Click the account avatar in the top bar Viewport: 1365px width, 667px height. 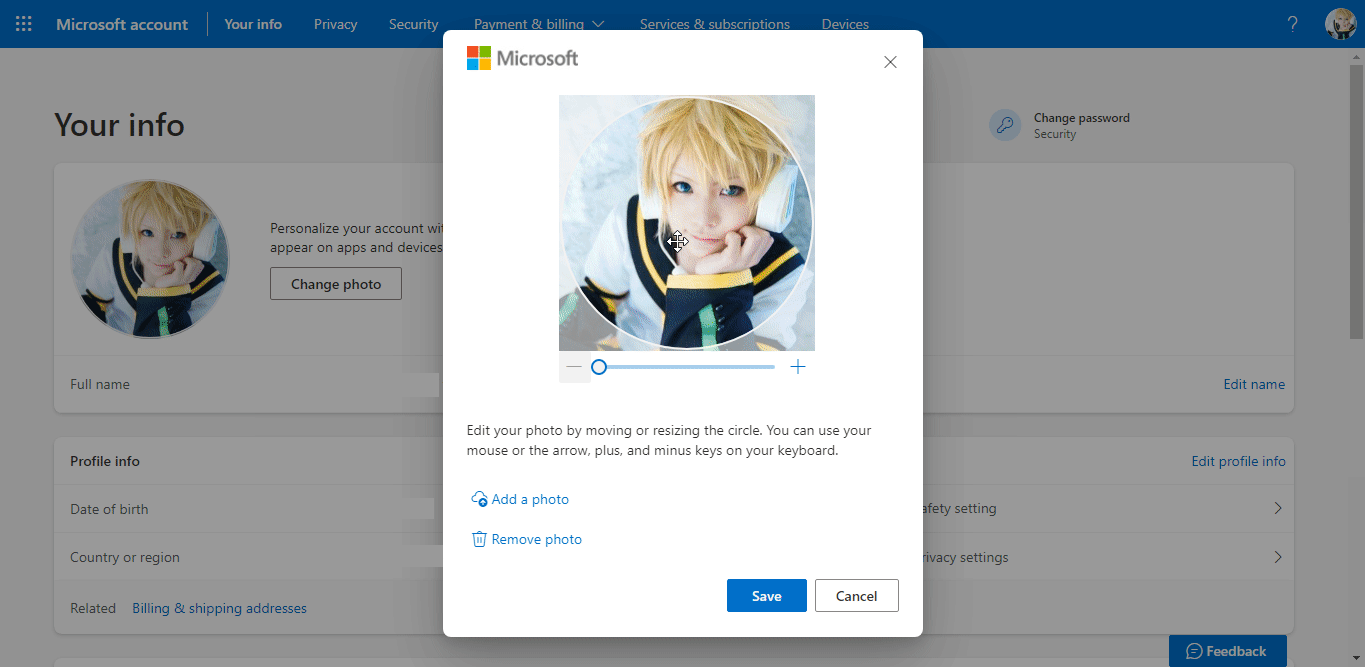(x=1340, y=23)
